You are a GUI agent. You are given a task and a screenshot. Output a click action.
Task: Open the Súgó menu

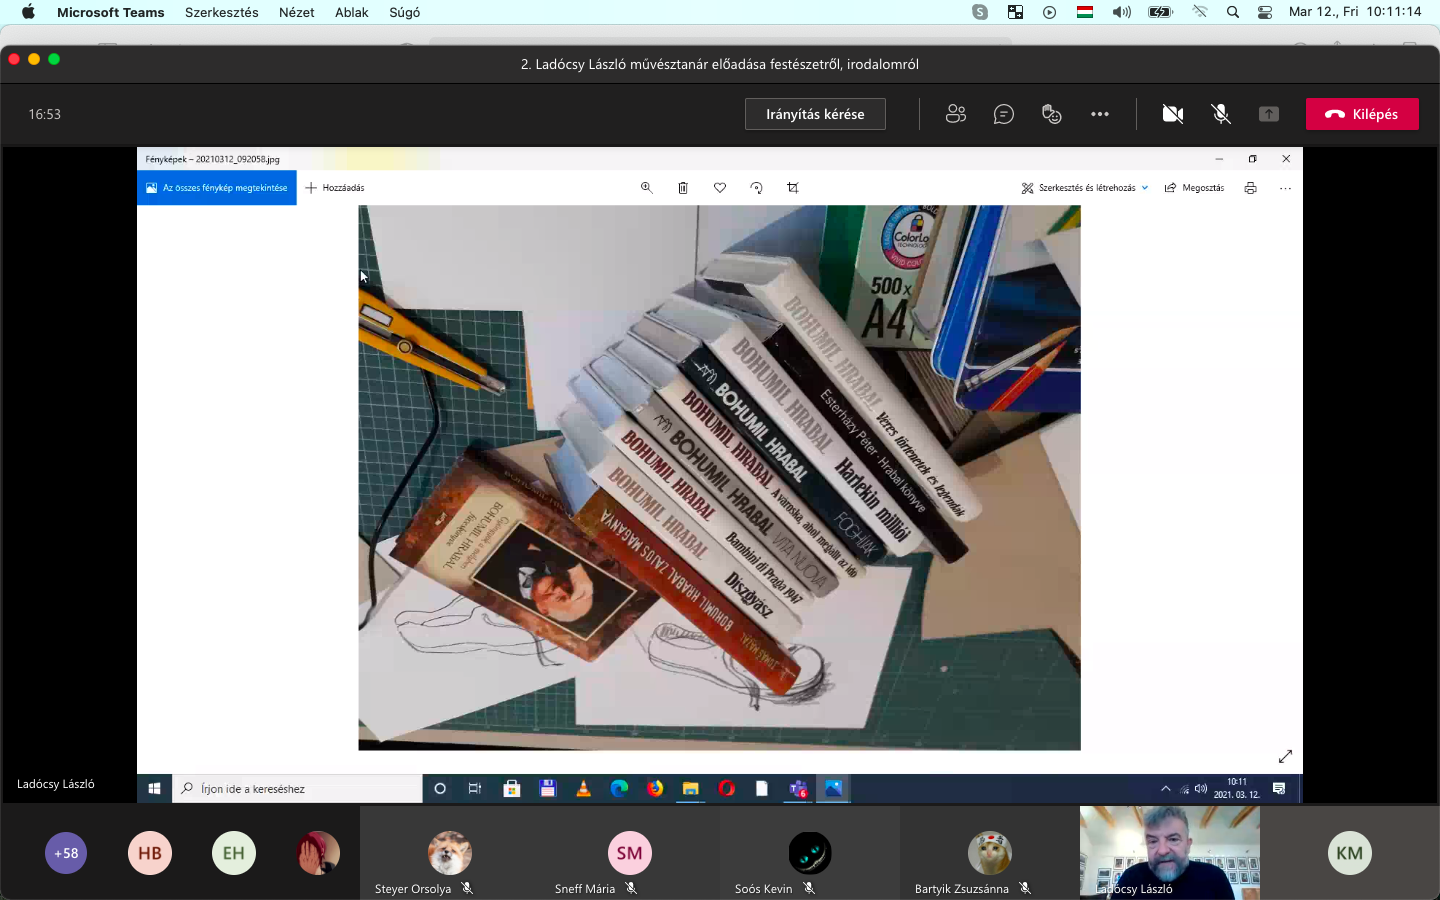tap(405, 12)
